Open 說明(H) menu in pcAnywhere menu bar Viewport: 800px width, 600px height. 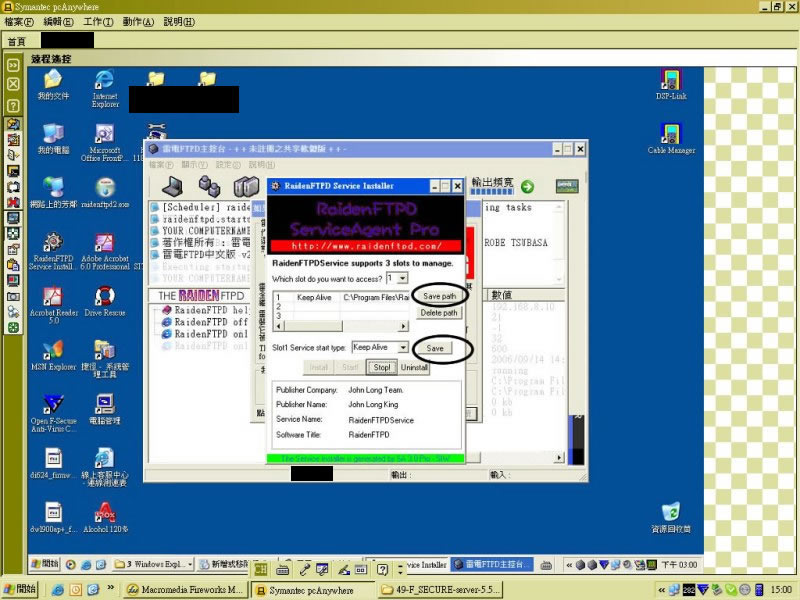[x=179, y=21]
